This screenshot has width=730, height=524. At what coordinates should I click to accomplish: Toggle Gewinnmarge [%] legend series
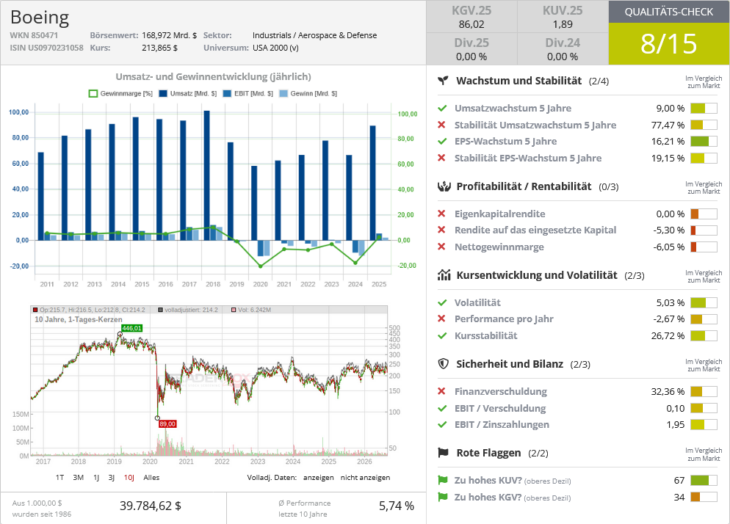(x=121, y=94)
